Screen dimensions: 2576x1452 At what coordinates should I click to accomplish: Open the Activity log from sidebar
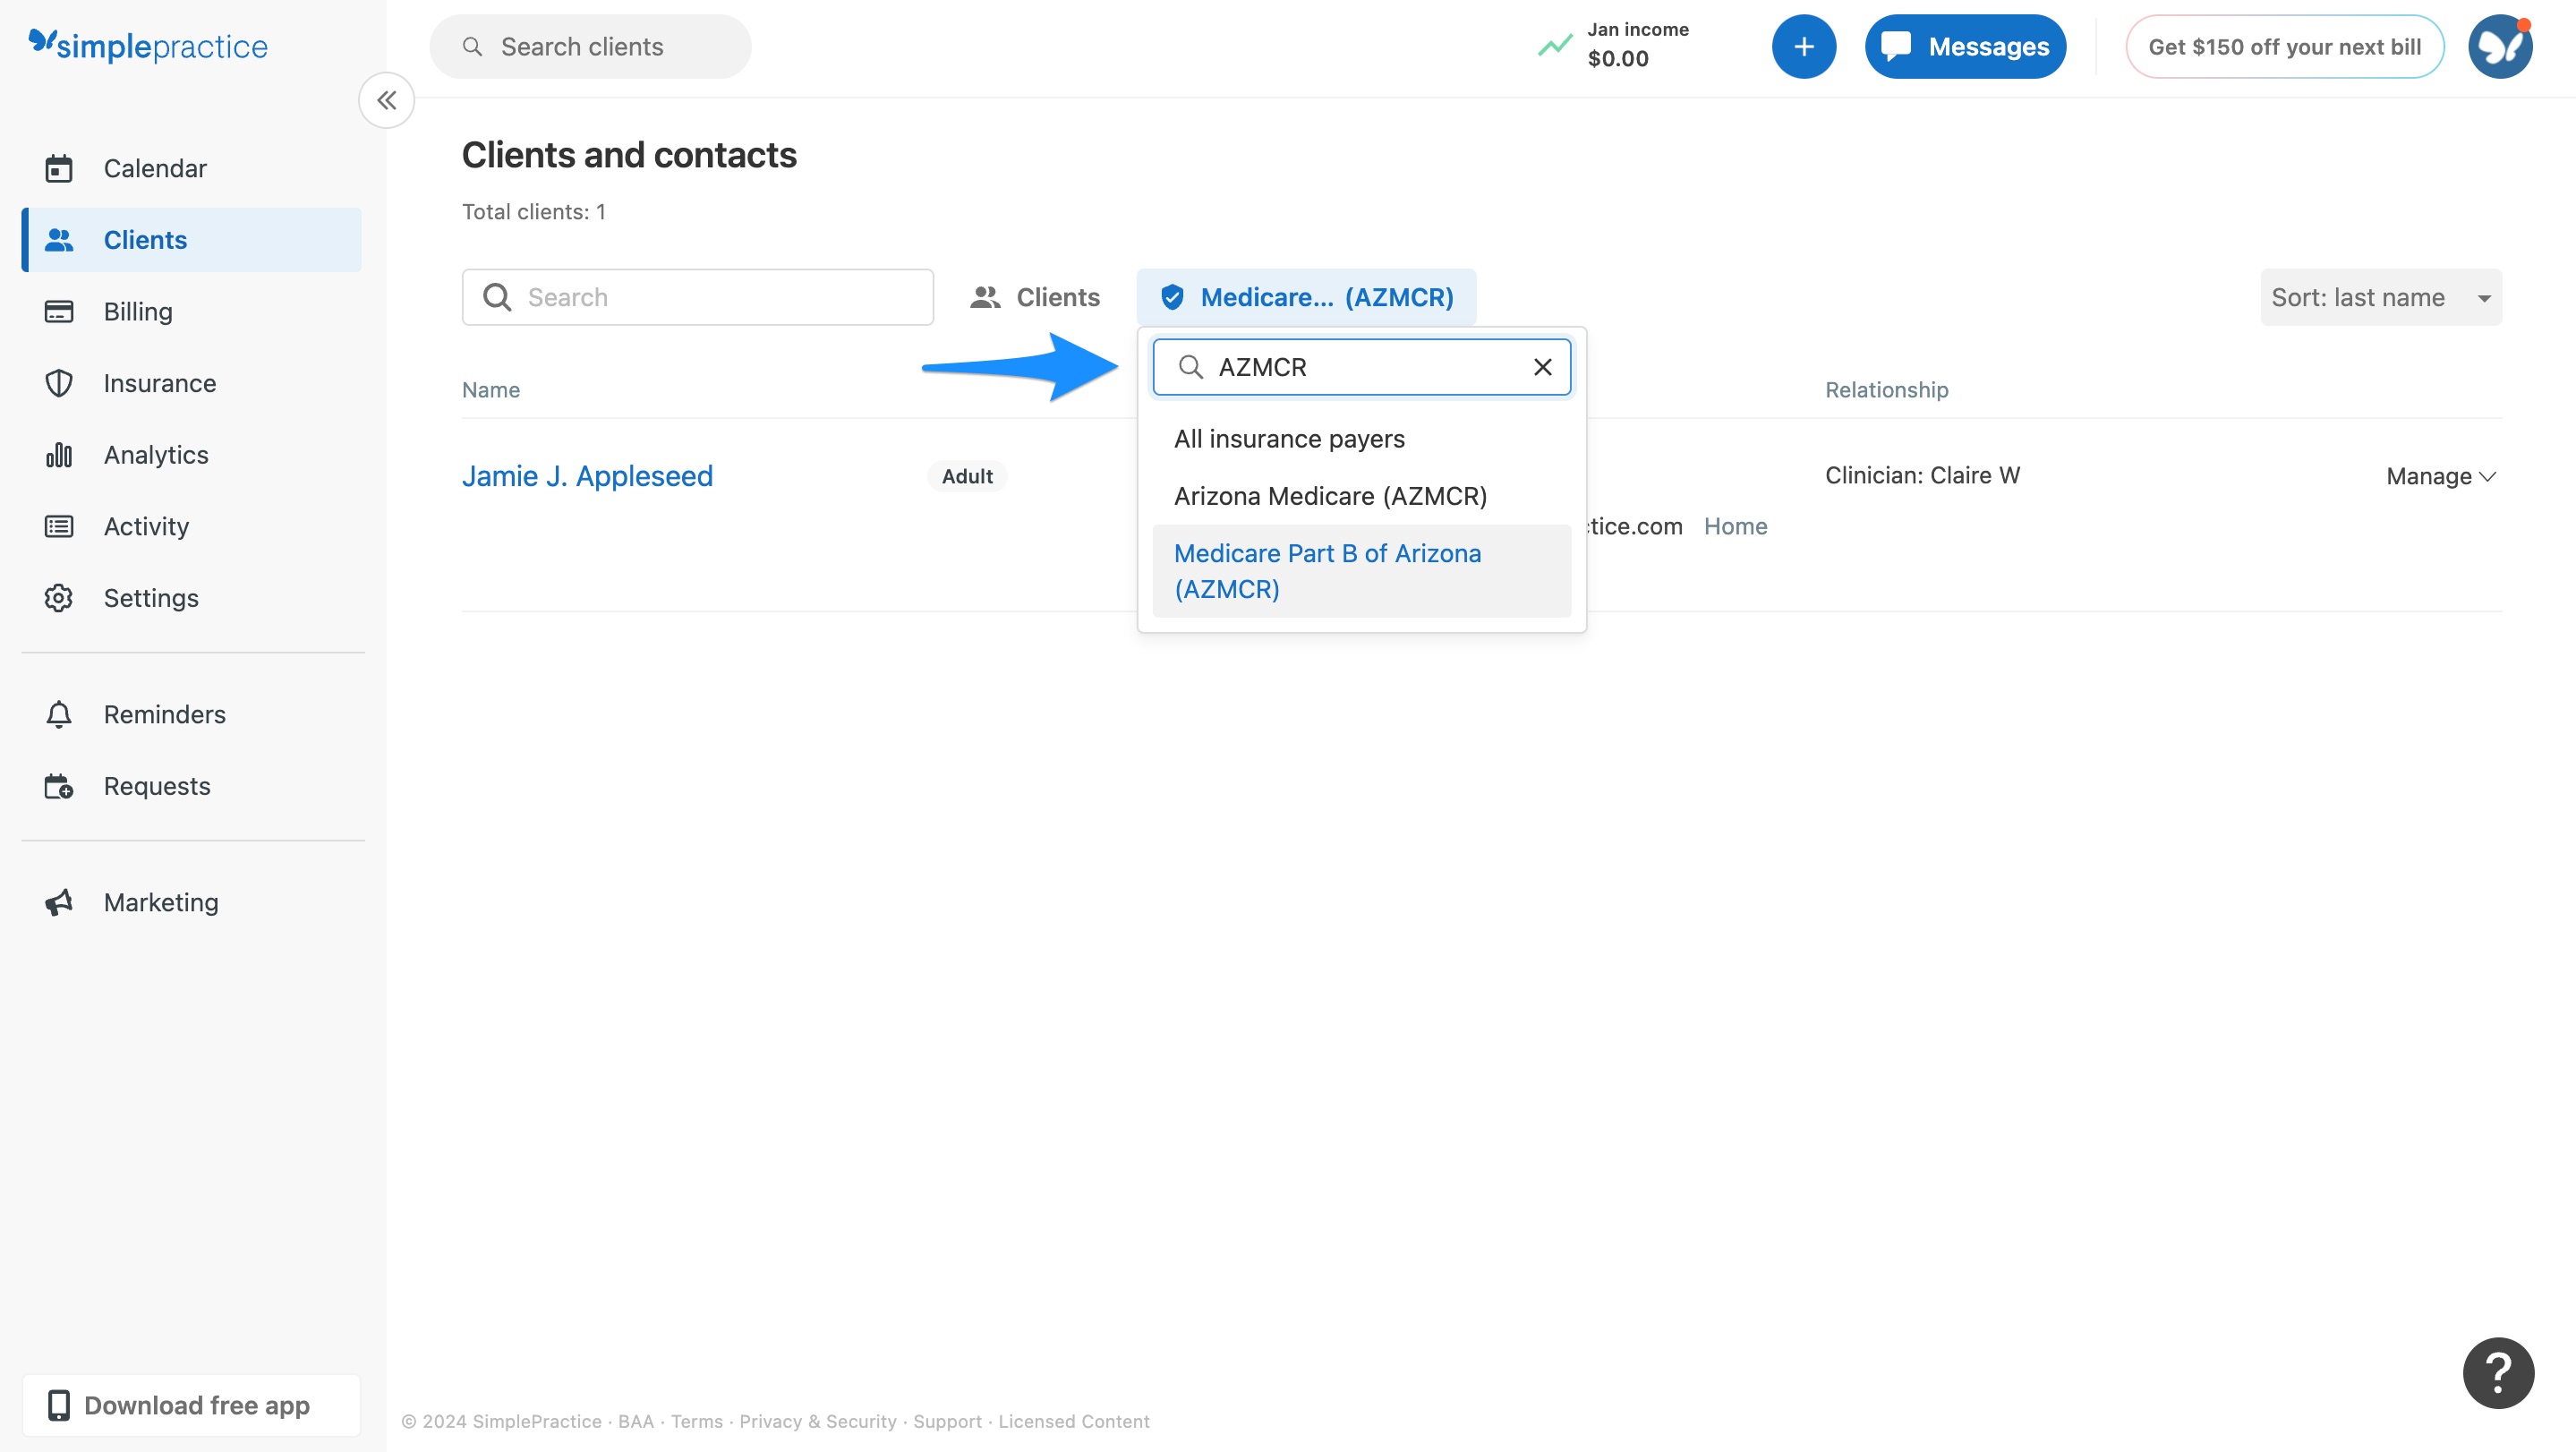click(146, 526)
